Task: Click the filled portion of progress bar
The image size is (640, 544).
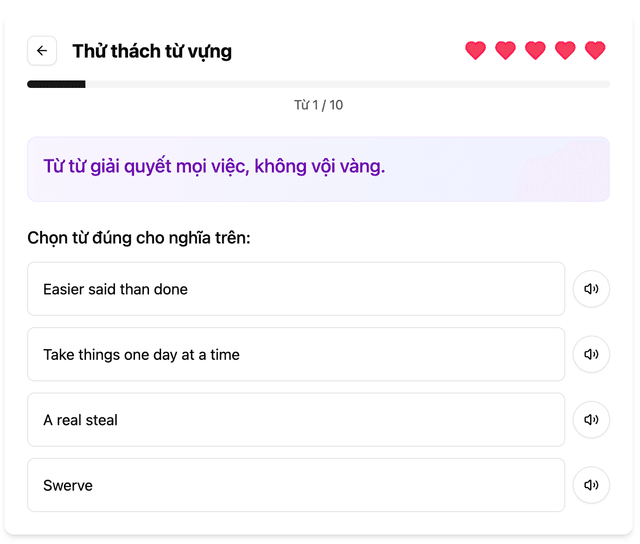Action: (56, 84)
